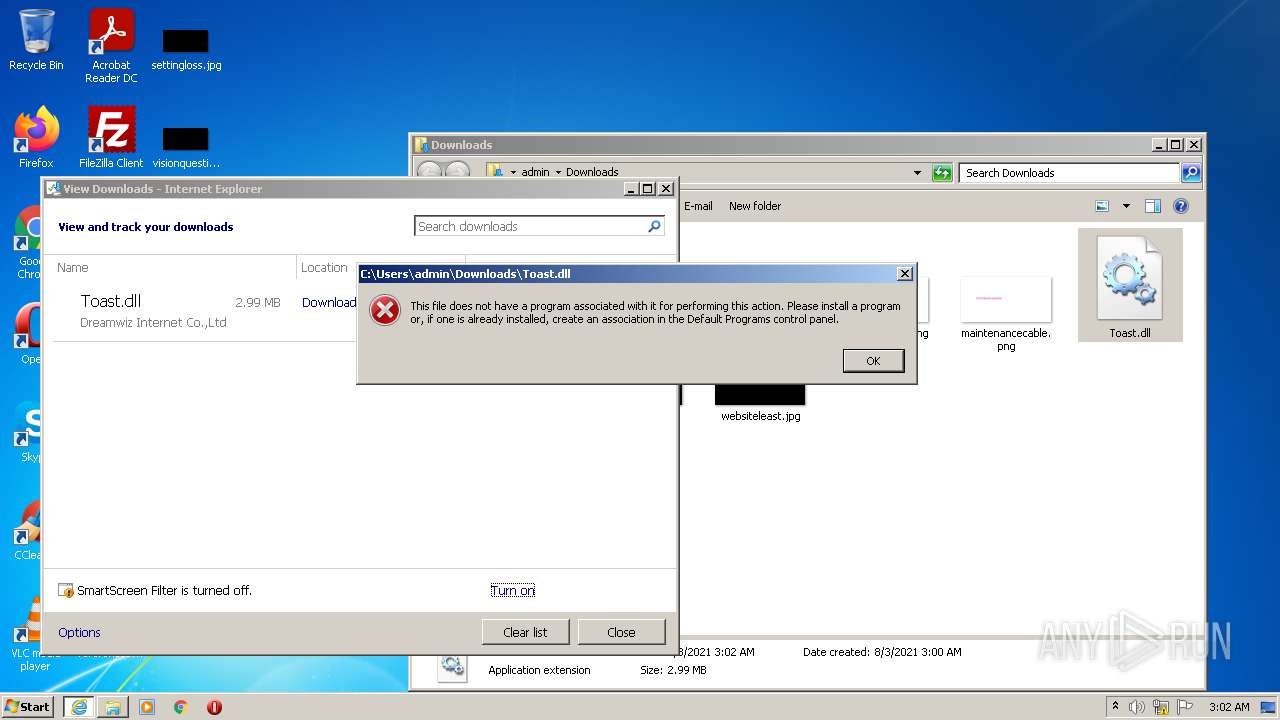Click the taskbar clock showing 3:02 AM
The height and width of the screenshot is (720, 1280).
point(1229,707)
